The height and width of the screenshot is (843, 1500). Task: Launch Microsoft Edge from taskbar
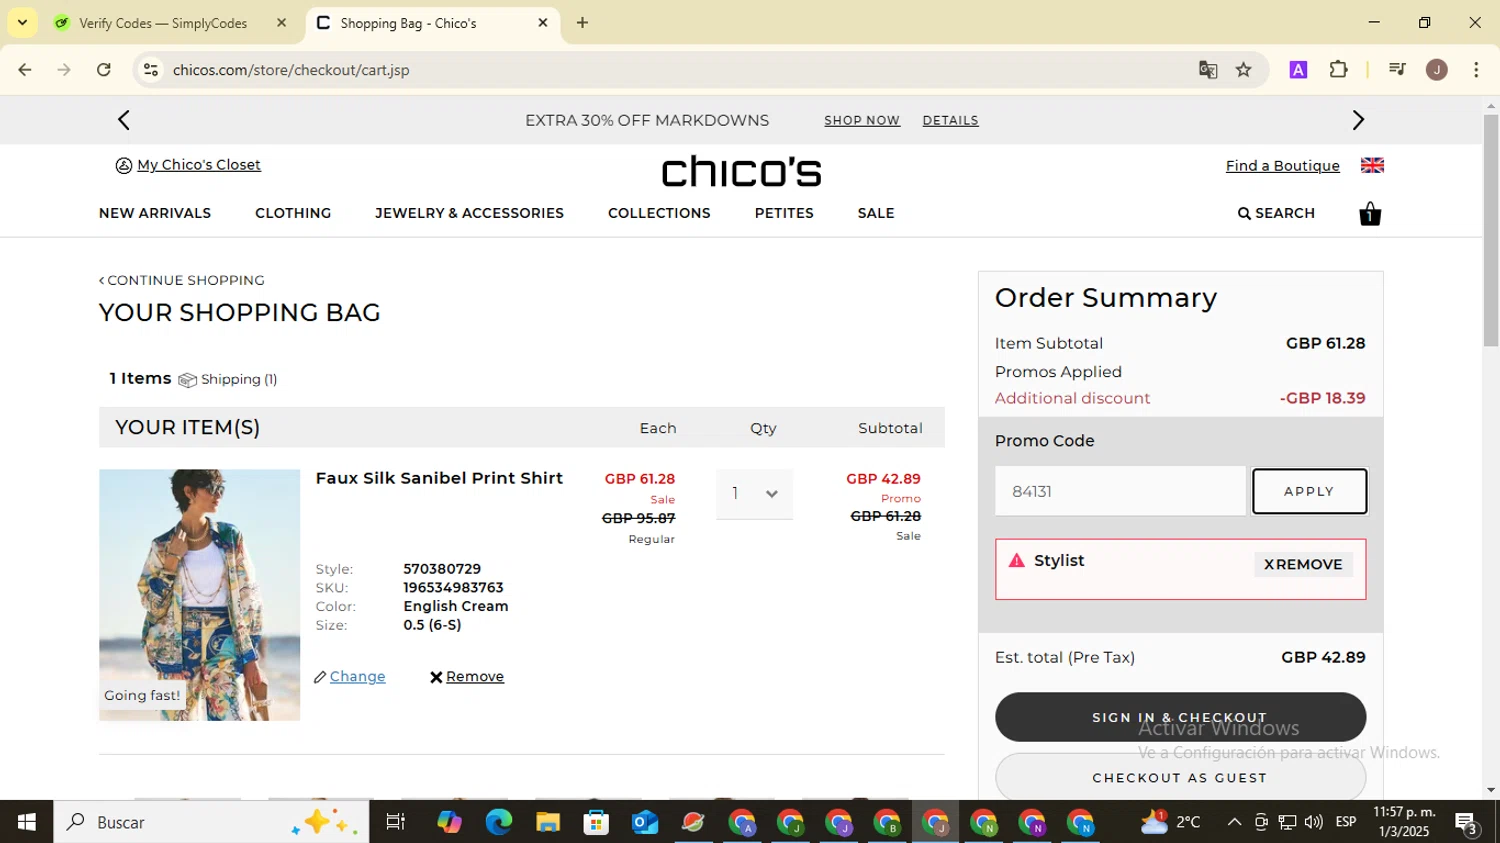click(x=498, y=822)
